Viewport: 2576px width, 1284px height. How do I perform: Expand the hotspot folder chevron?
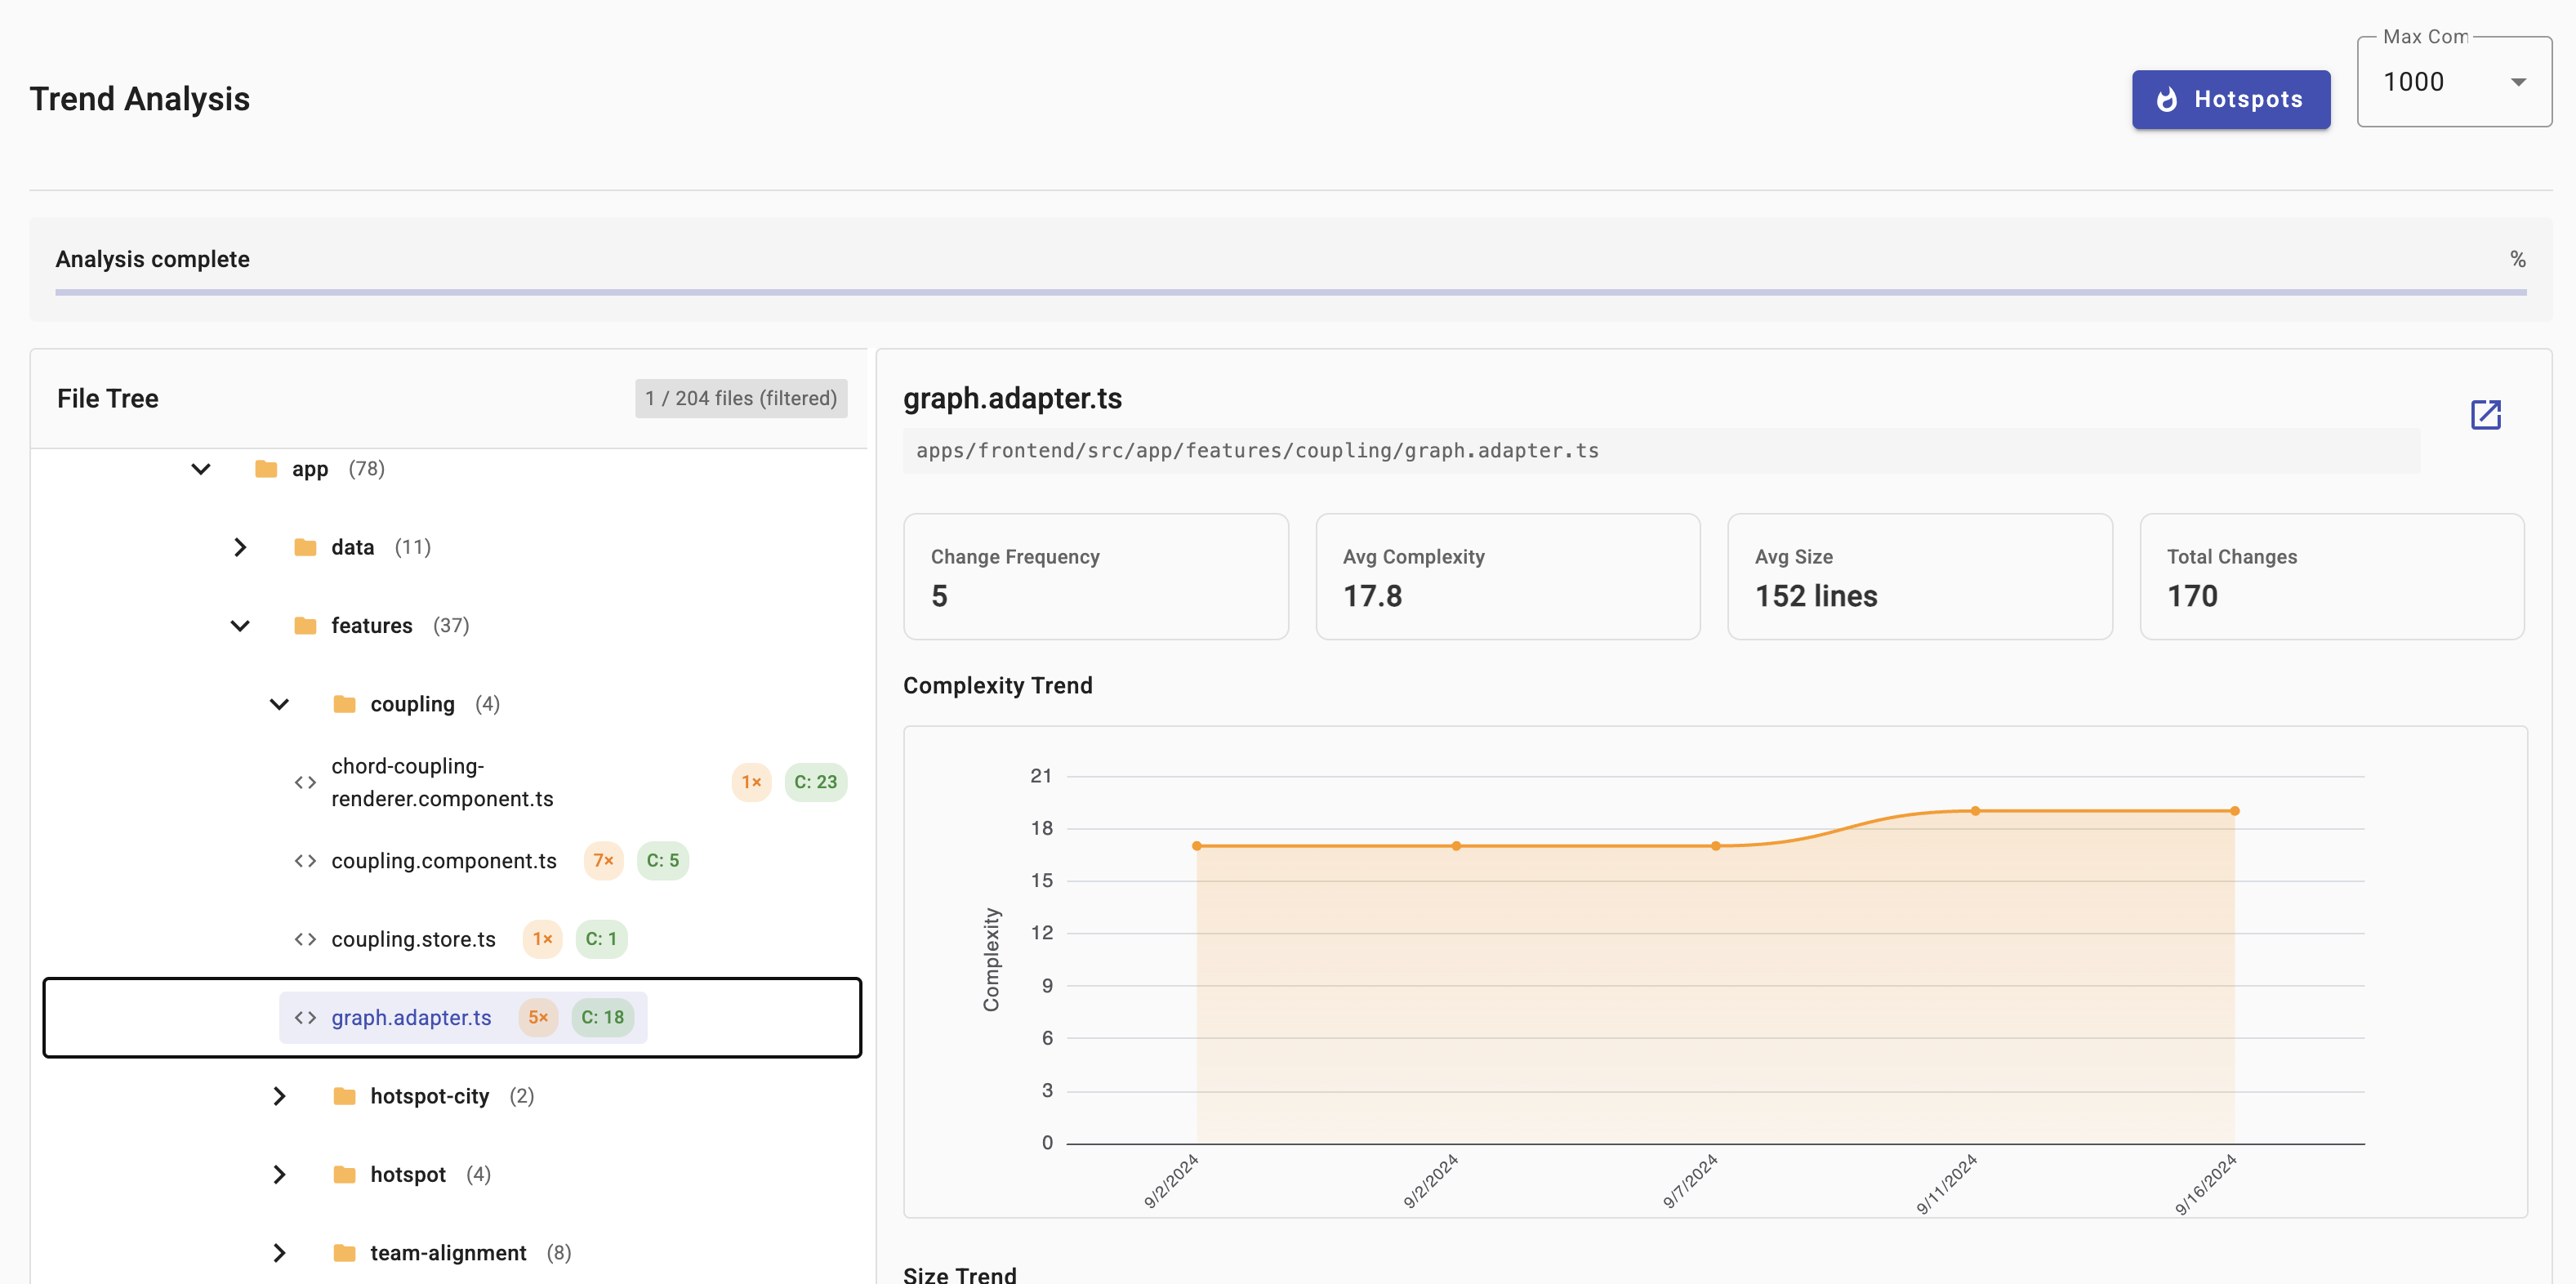279,1174
